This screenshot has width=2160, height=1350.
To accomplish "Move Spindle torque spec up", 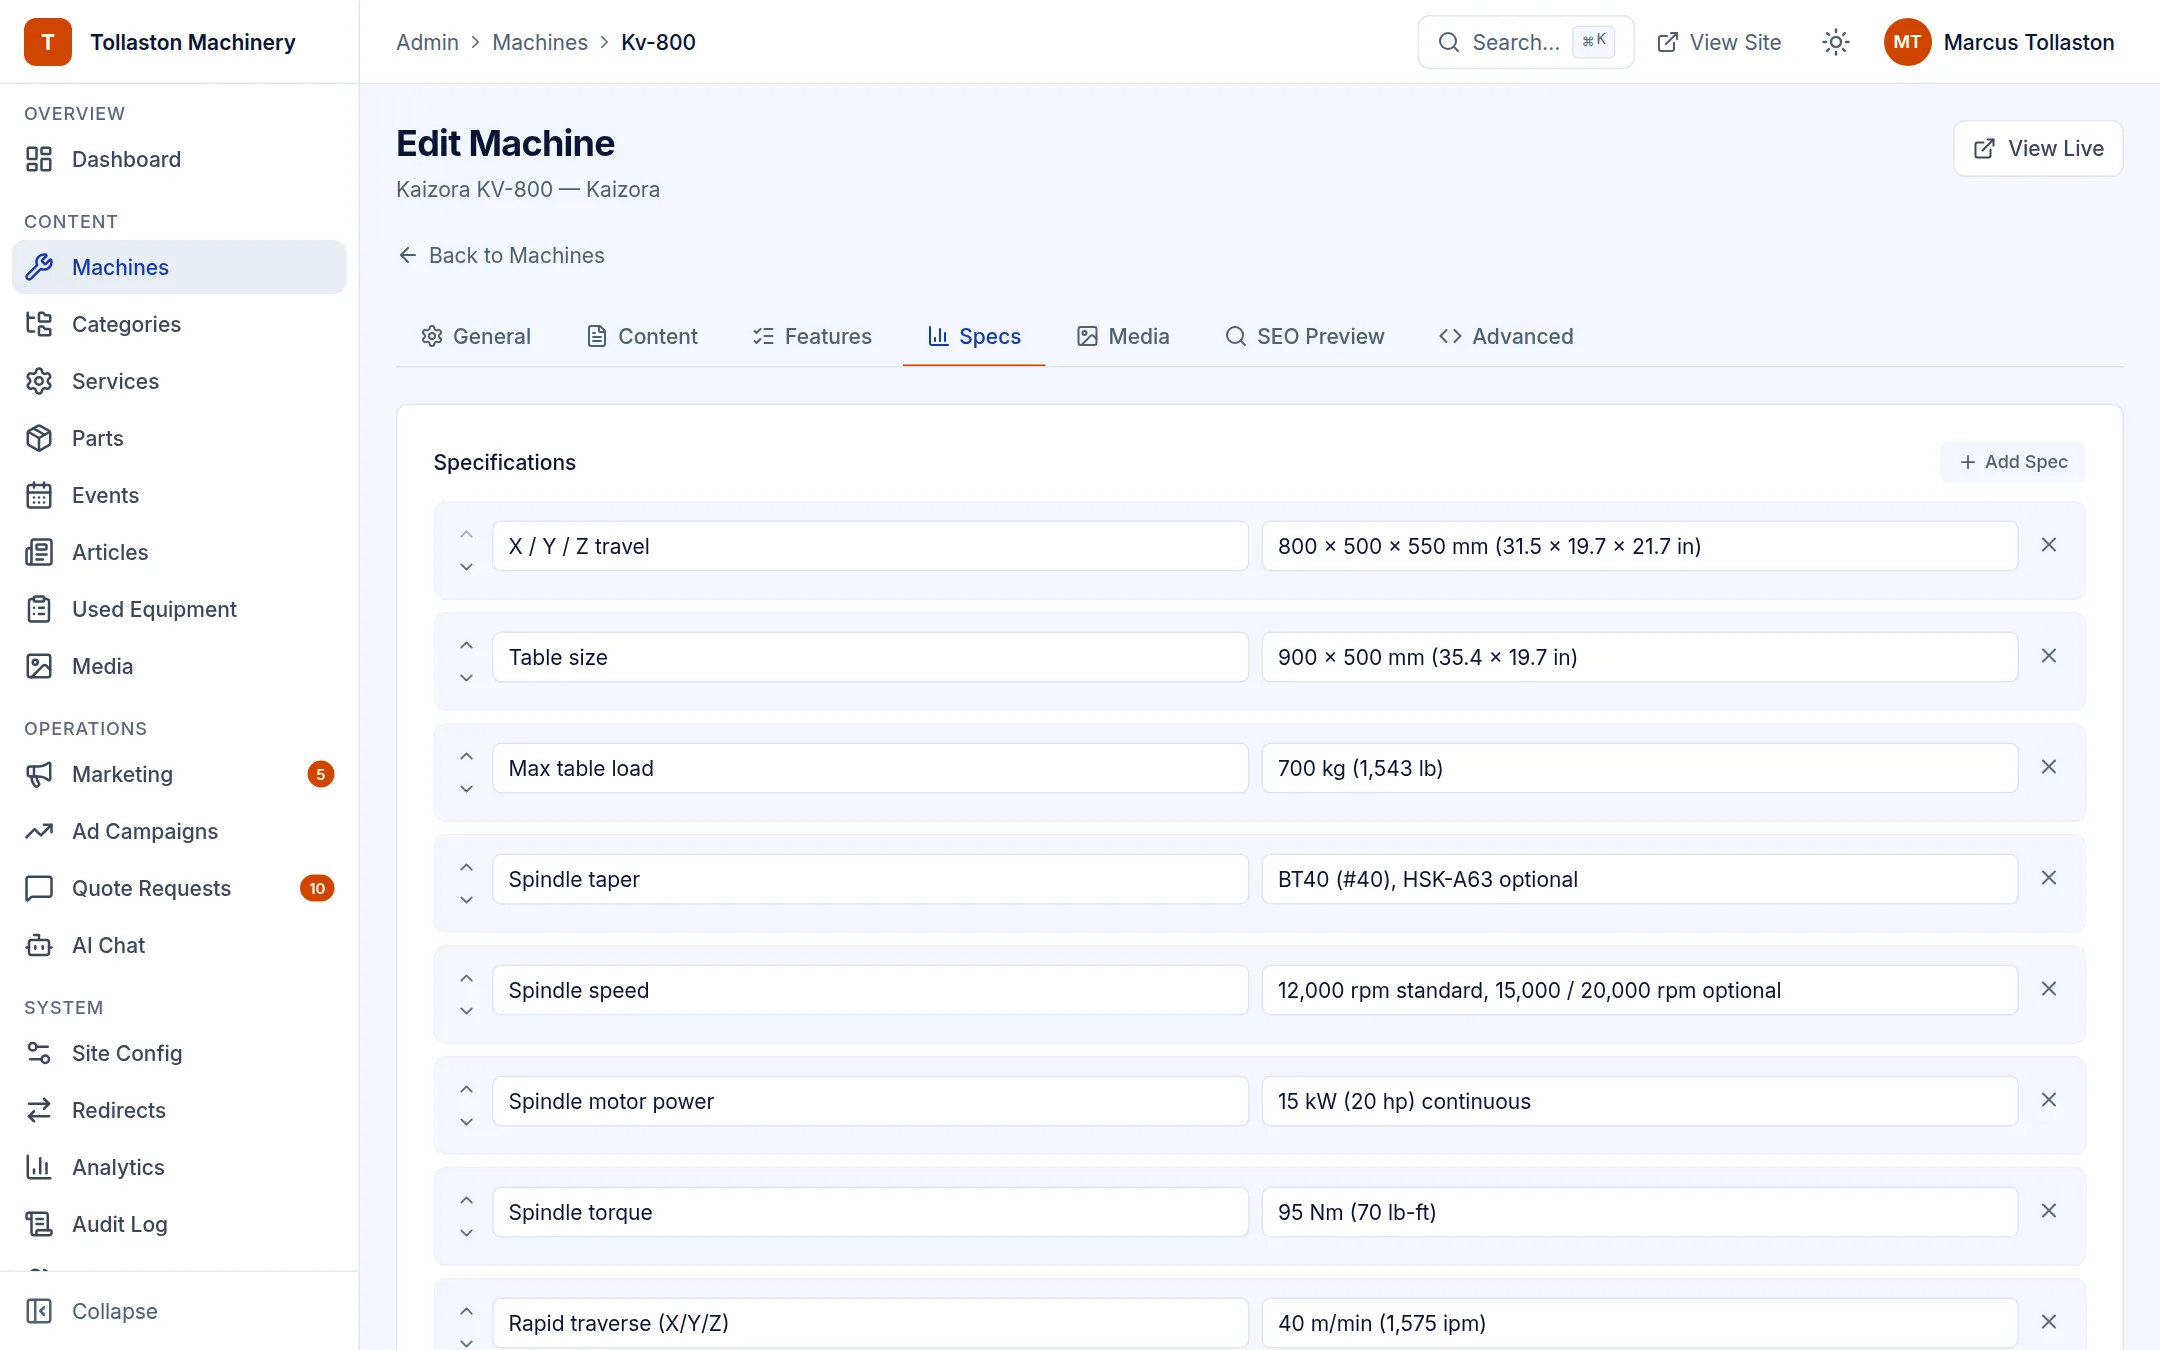I will (x=466, y=1200).
